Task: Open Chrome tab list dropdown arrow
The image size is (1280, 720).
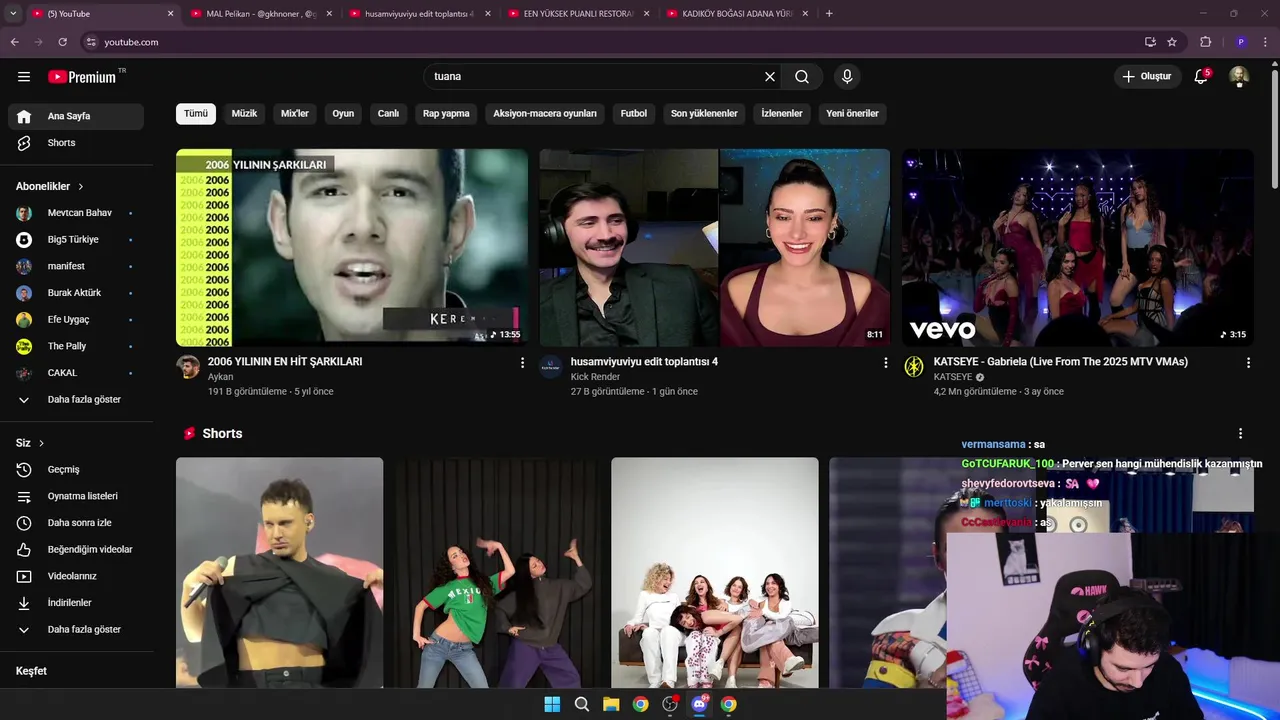Action: [x=13, y=13]
